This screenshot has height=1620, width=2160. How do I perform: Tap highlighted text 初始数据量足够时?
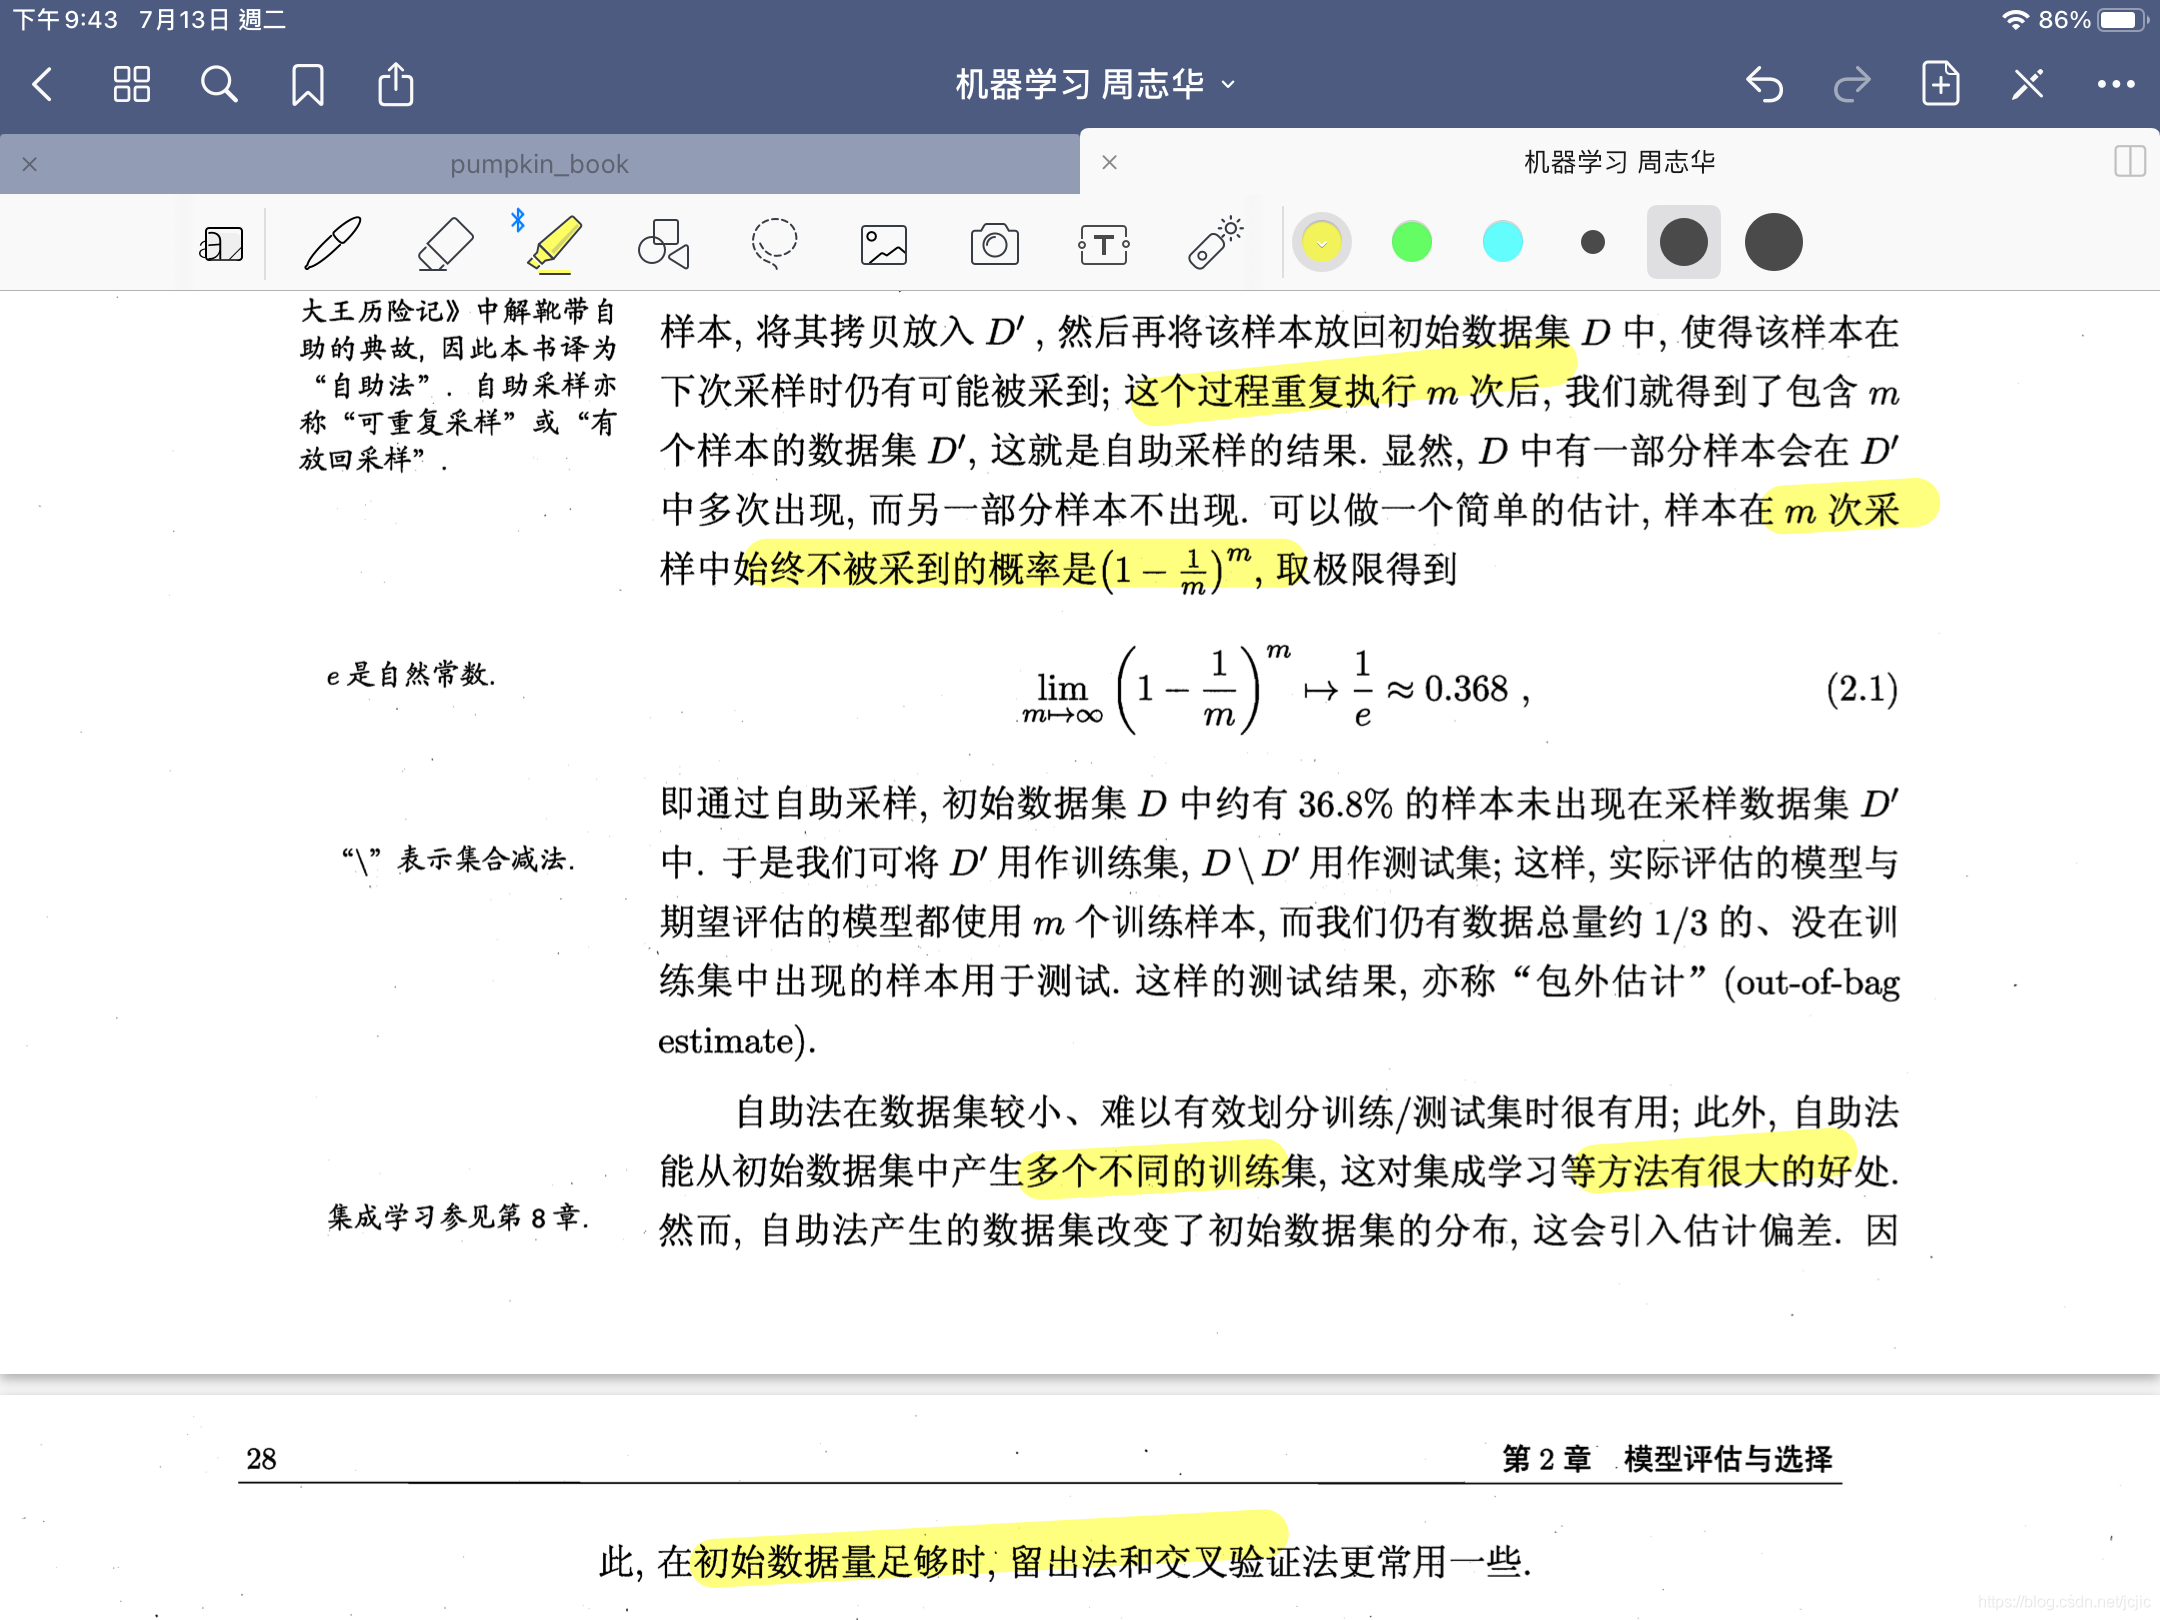[x=839, y=1561]
